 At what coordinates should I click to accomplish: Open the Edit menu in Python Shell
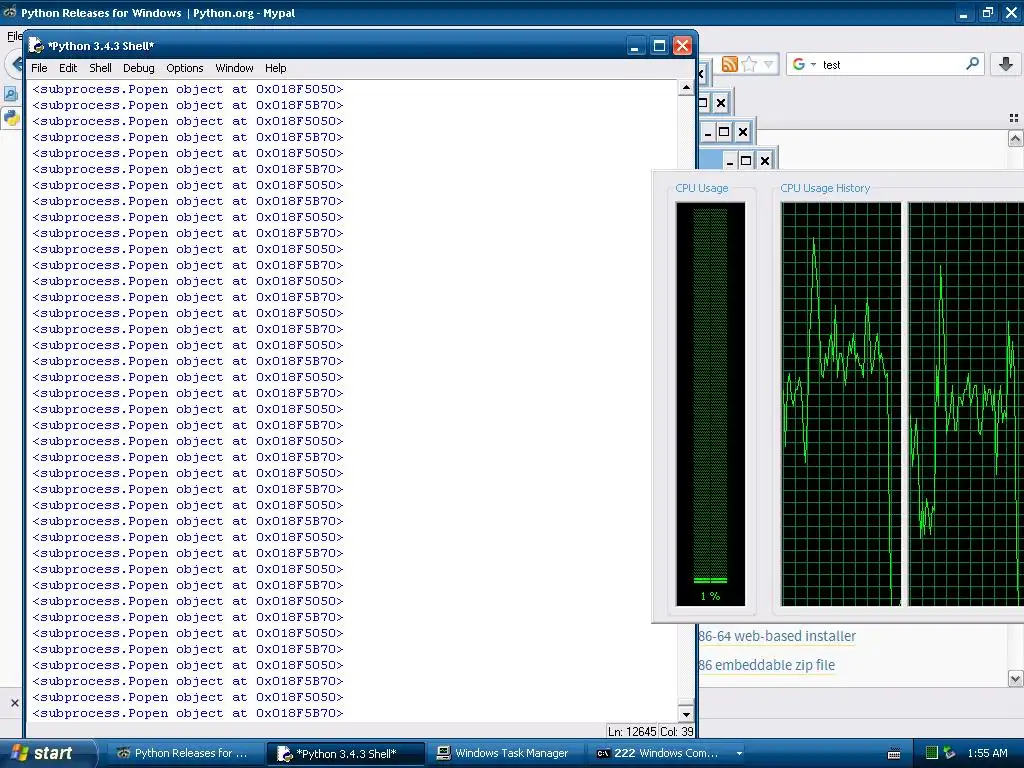(68, 68)
